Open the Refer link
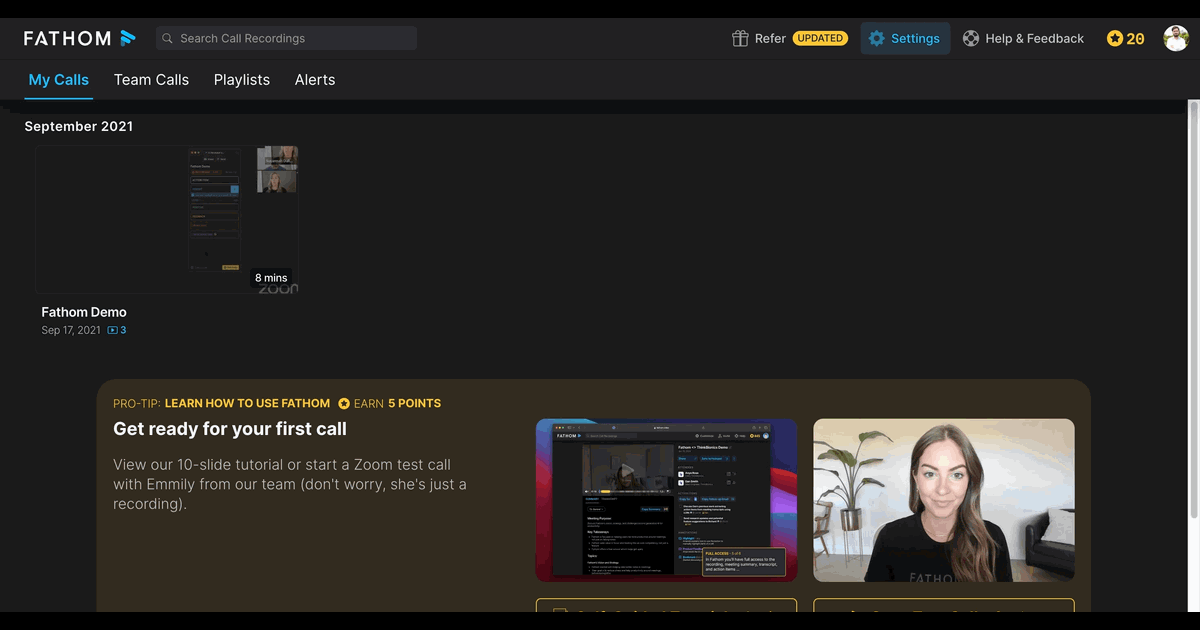 (770, 38)
